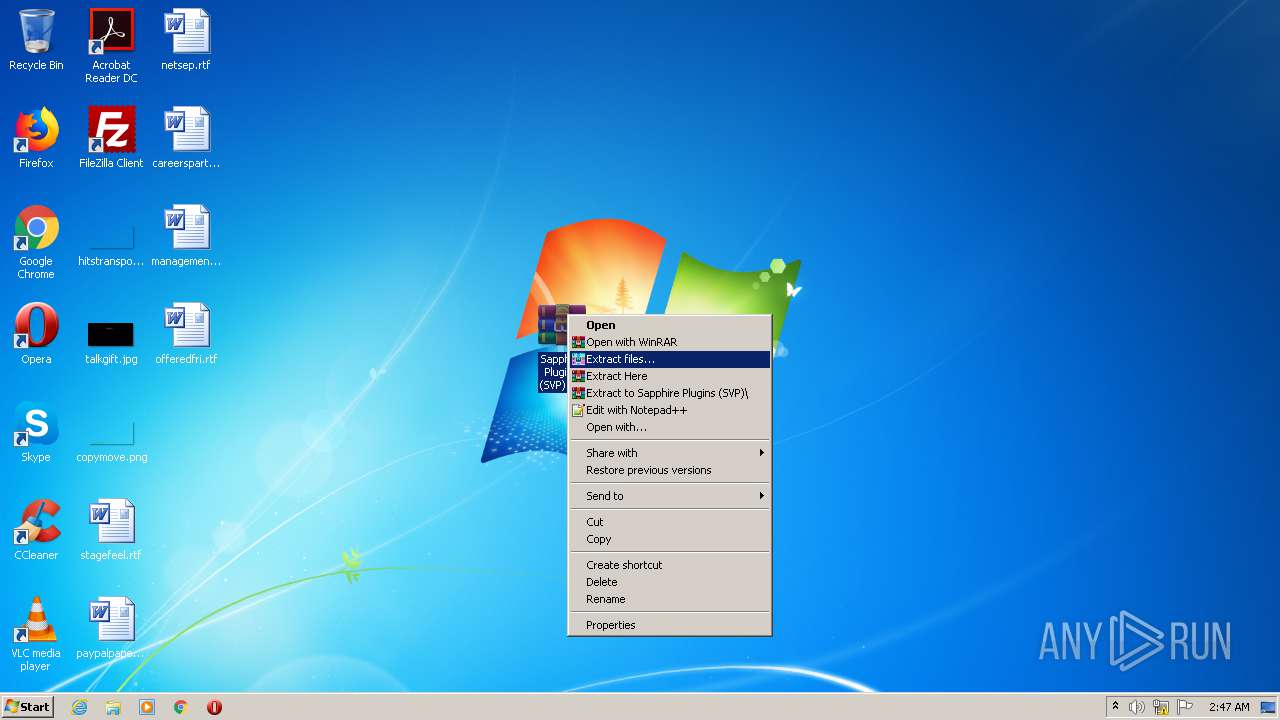Select offeredfri.rtf document
1280x720 pixels.
pyautogui.click(x=186, y=334)
